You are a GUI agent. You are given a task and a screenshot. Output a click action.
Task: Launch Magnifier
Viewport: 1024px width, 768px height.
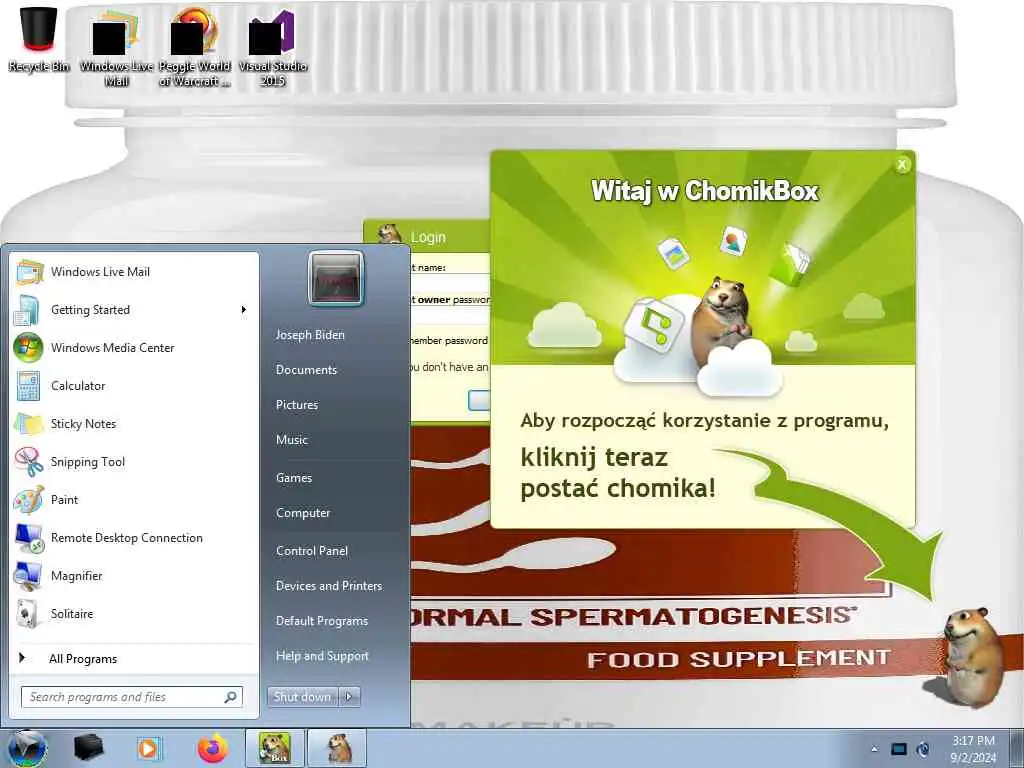[135, 575]
